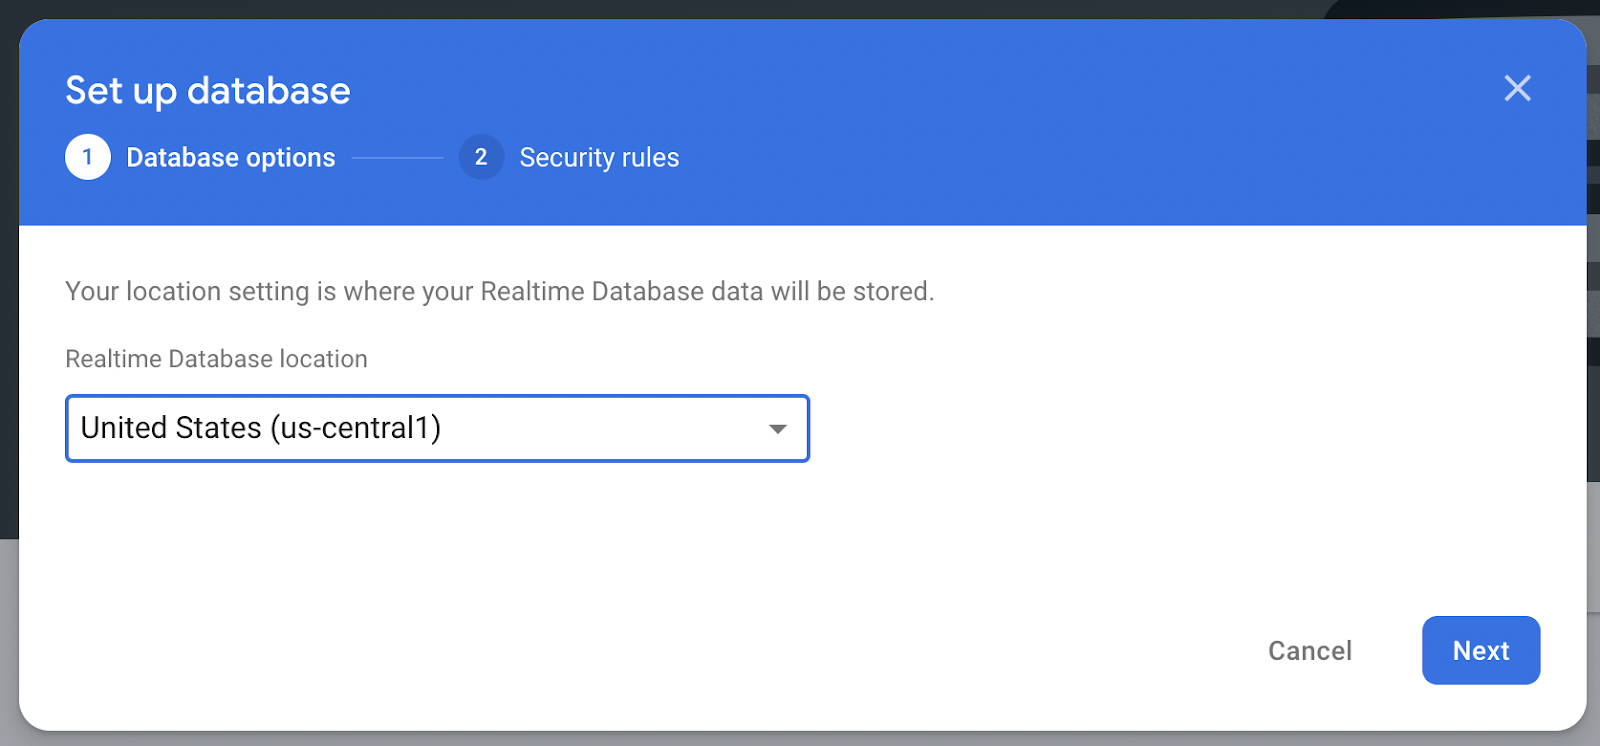This screenshot has width=1600, height=746.
Task: Click the dark backdrop left of the dialog
Action: pos(8,300)
